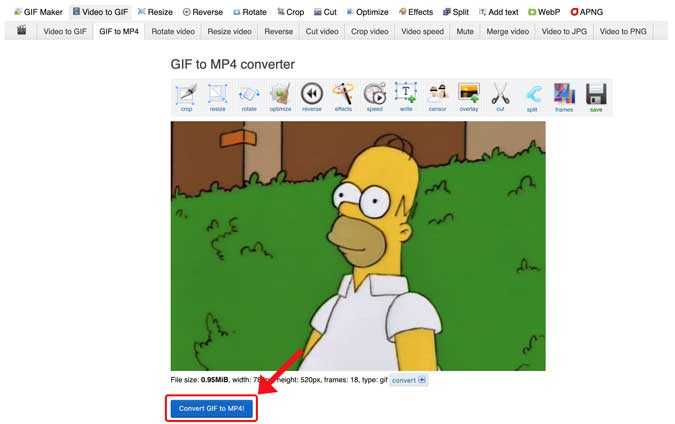
Task: Select the overlay tool icon
Action: click(469, 97)
